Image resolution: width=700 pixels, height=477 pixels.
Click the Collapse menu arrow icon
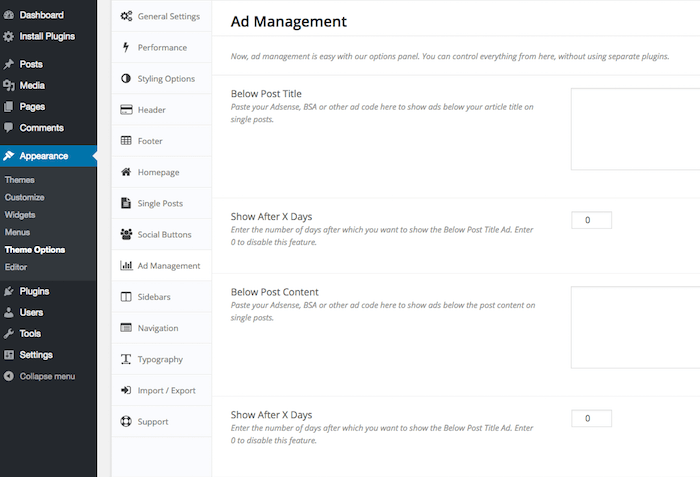pyautogui.click(x=8, y=376)
